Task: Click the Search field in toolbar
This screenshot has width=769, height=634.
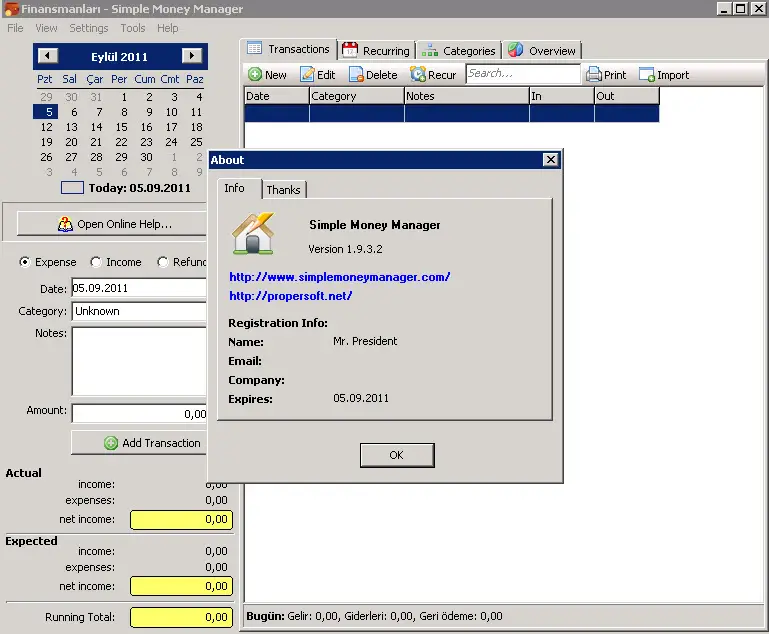Action: coord(523,74)
